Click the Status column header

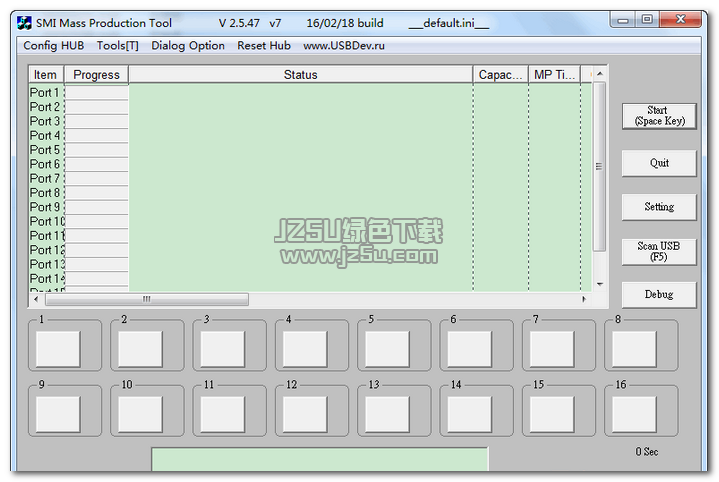pyautogui.click(x=300, y=75)
